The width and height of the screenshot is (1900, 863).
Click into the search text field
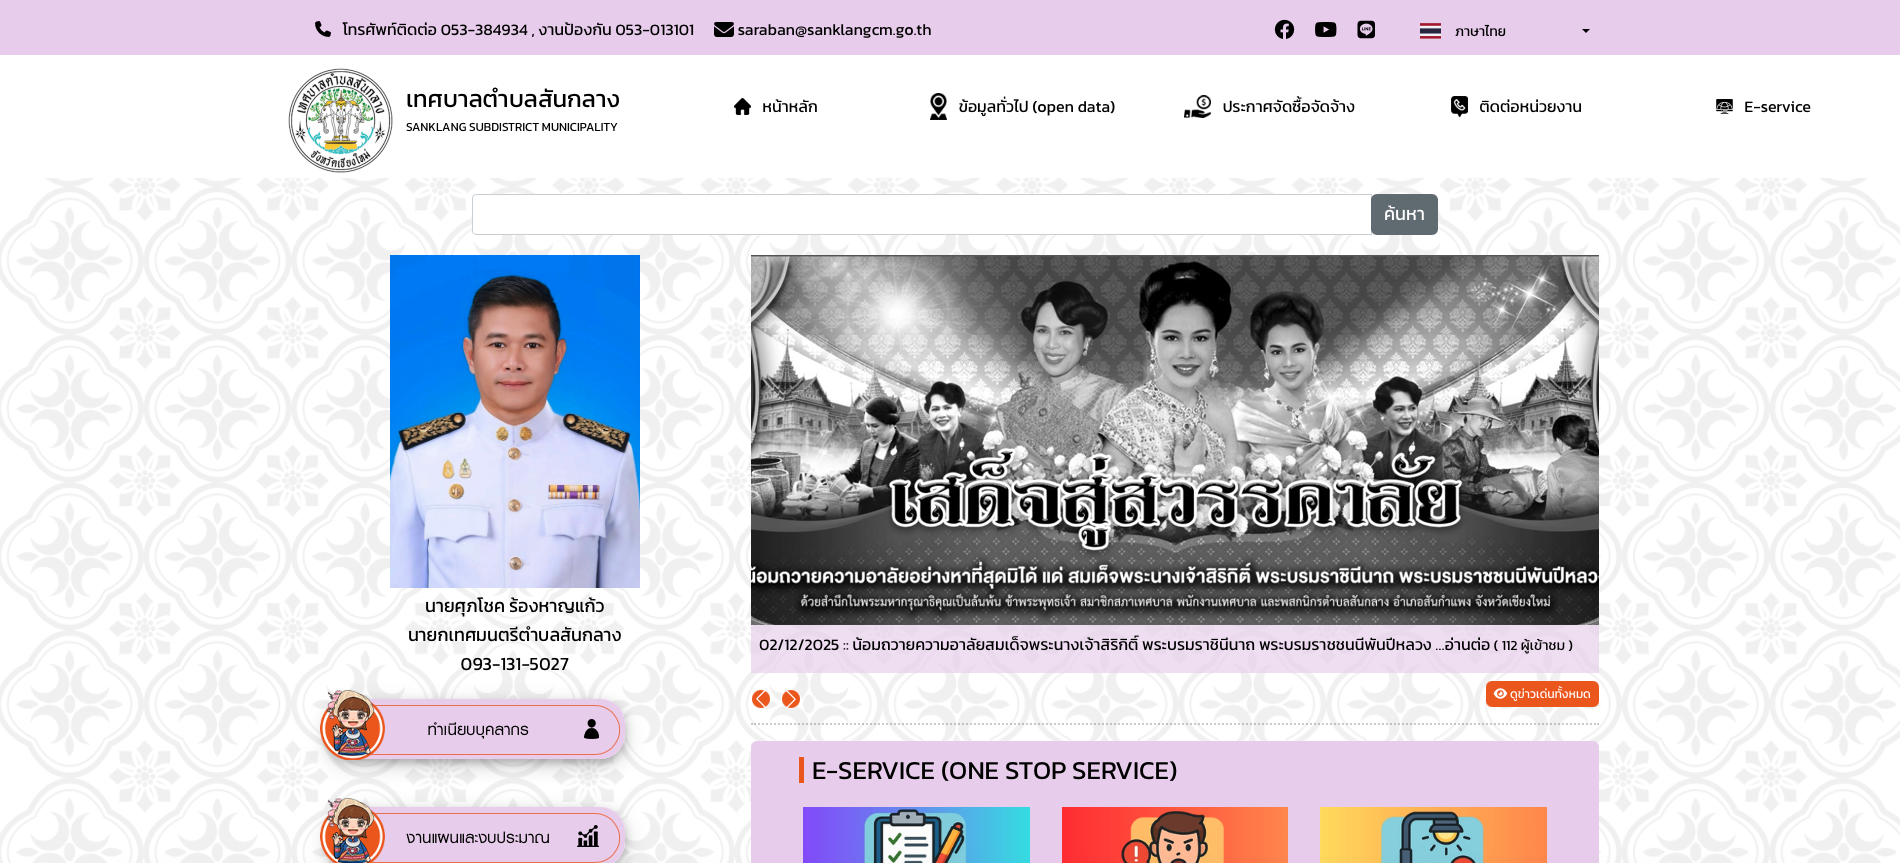coord(920,215)
